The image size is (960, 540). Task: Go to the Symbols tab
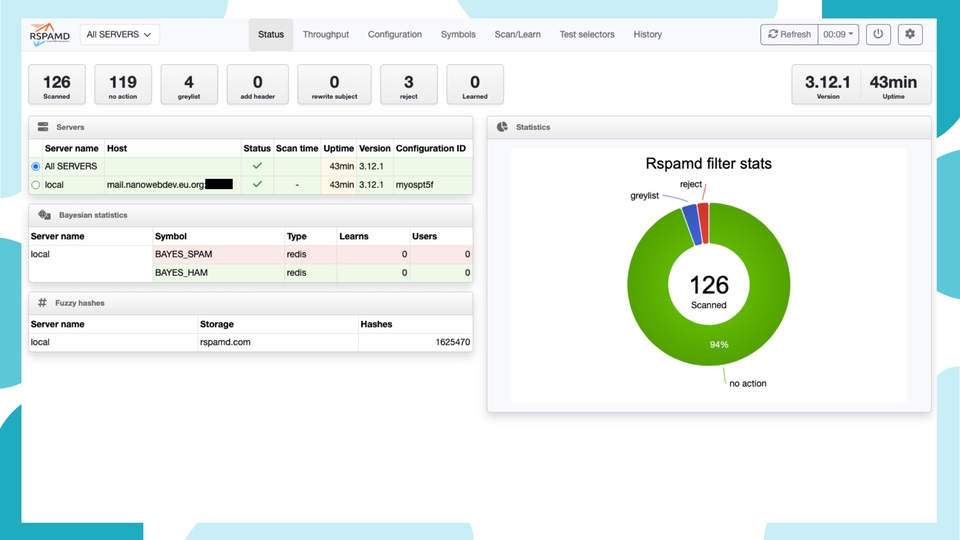(x=458, y=34)
